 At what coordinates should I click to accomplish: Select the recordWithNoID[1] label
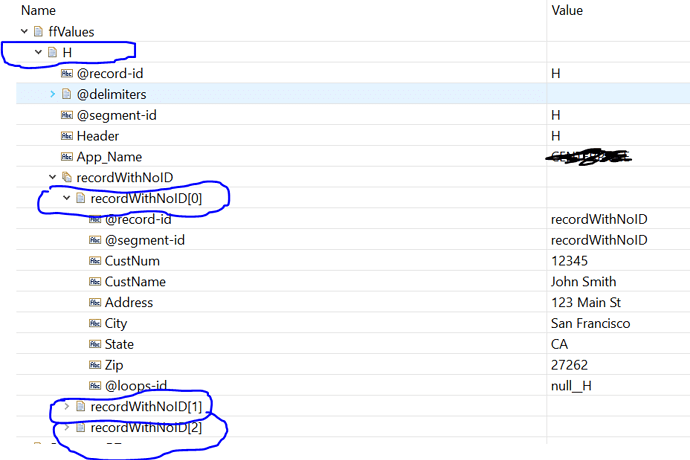click(146, 407)
